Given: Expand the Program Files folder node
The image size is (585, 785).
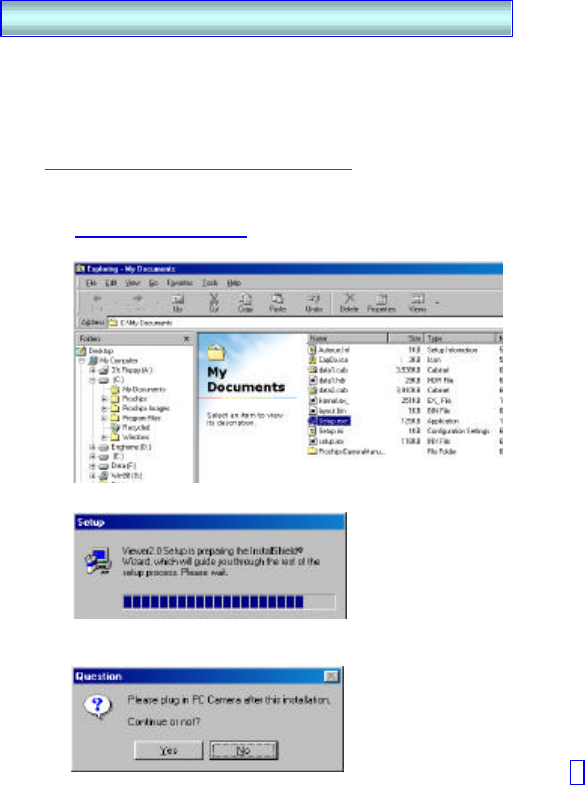Looking at the screenshot, I should (x=104, y=418).
